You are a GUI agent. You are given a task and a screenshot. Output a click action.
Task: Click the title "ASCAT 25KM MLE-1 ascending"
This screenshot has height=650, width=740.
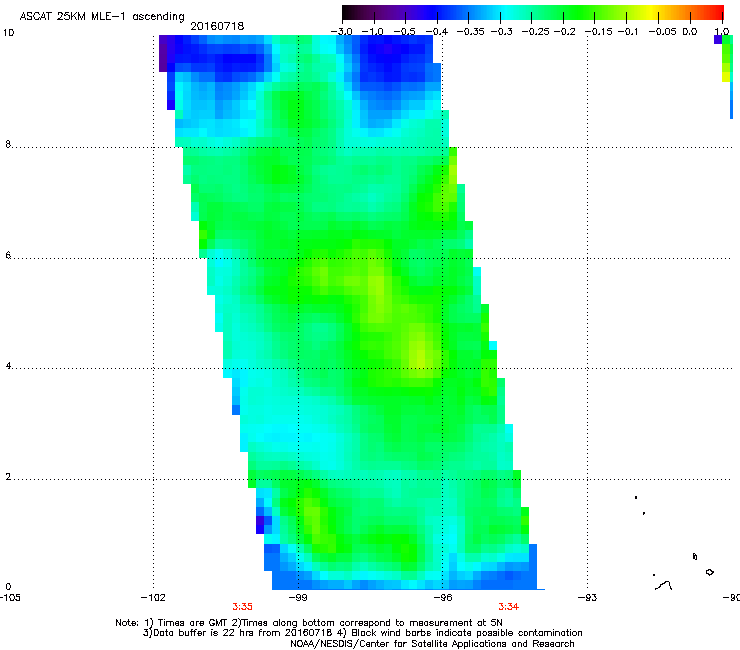click(102, 16)
